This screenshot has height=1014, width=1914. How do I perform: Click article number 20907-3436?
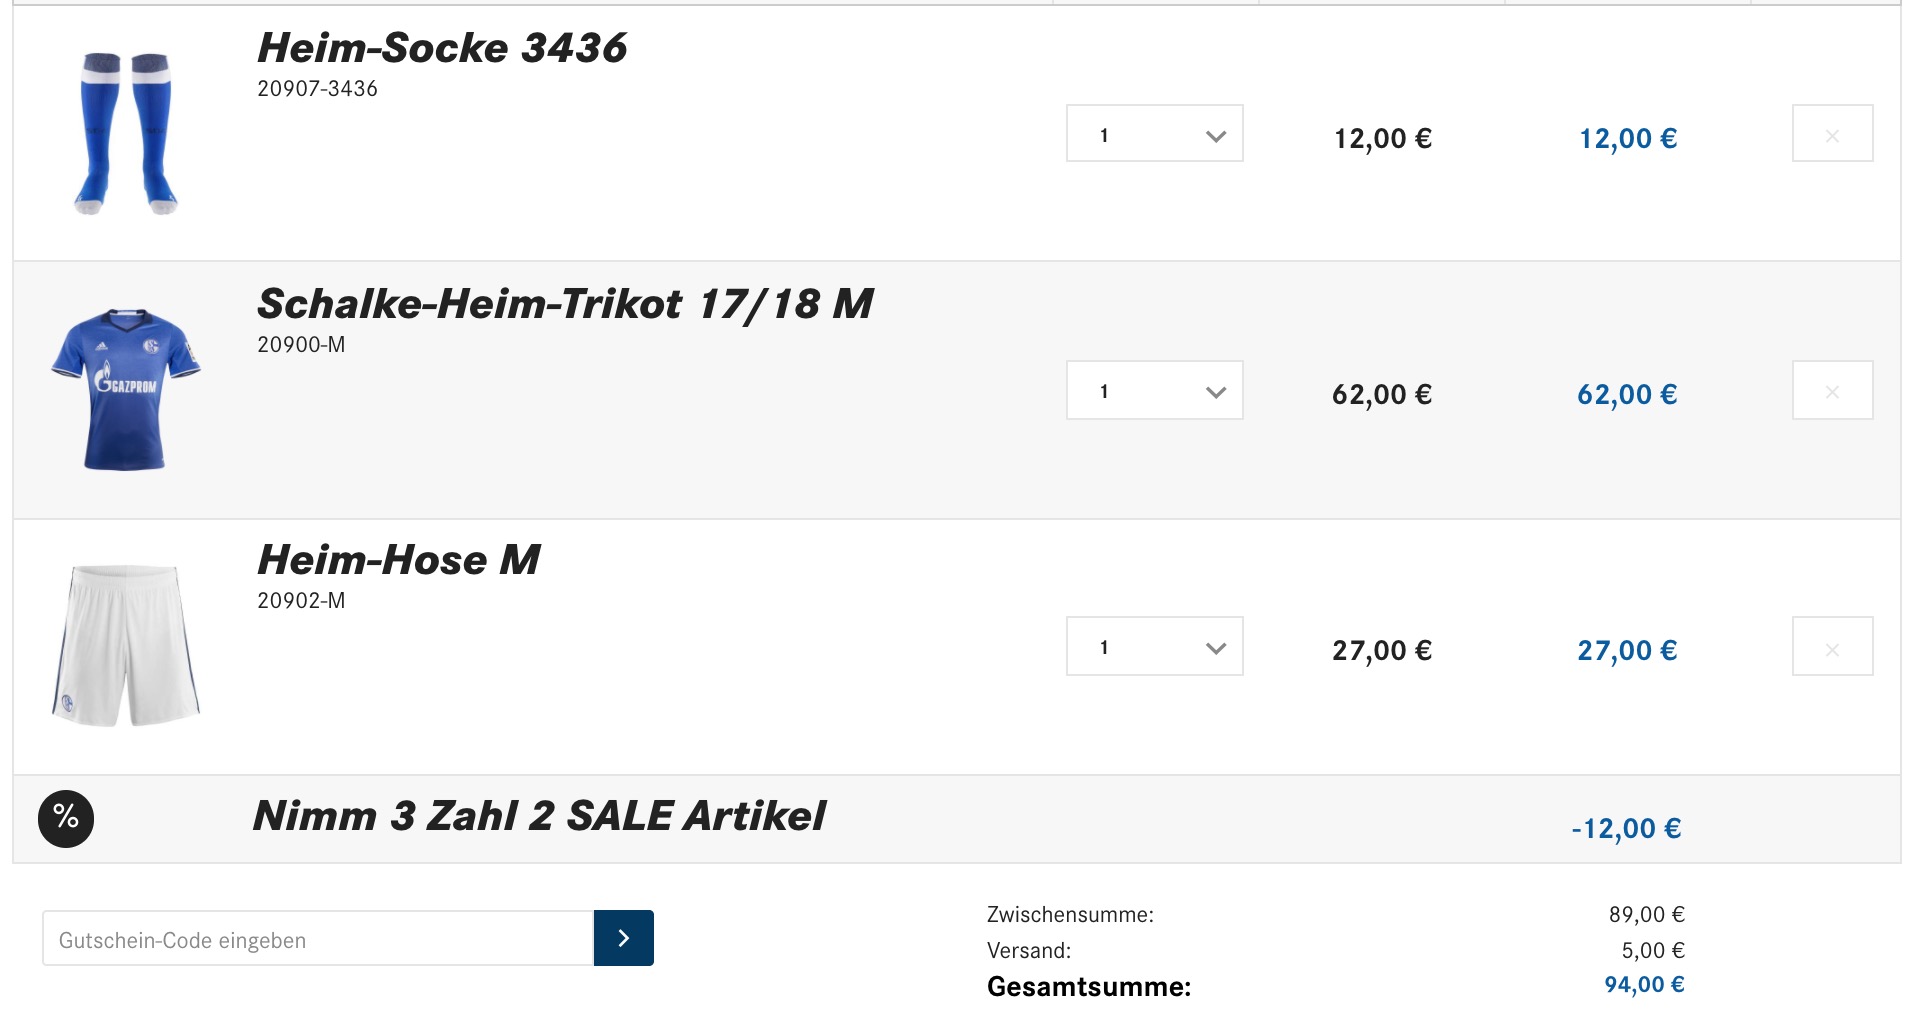point(317,89)
